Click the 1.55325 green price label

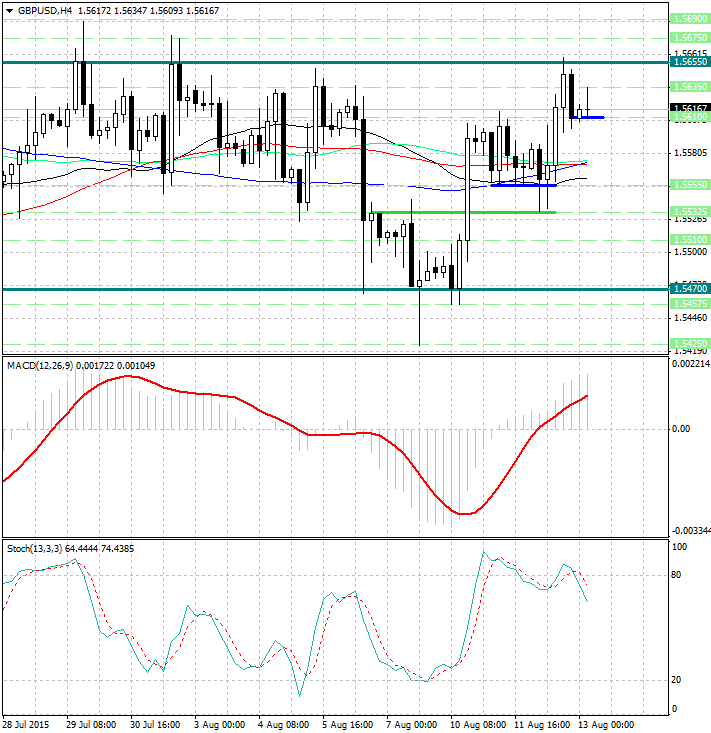[689, 212]
